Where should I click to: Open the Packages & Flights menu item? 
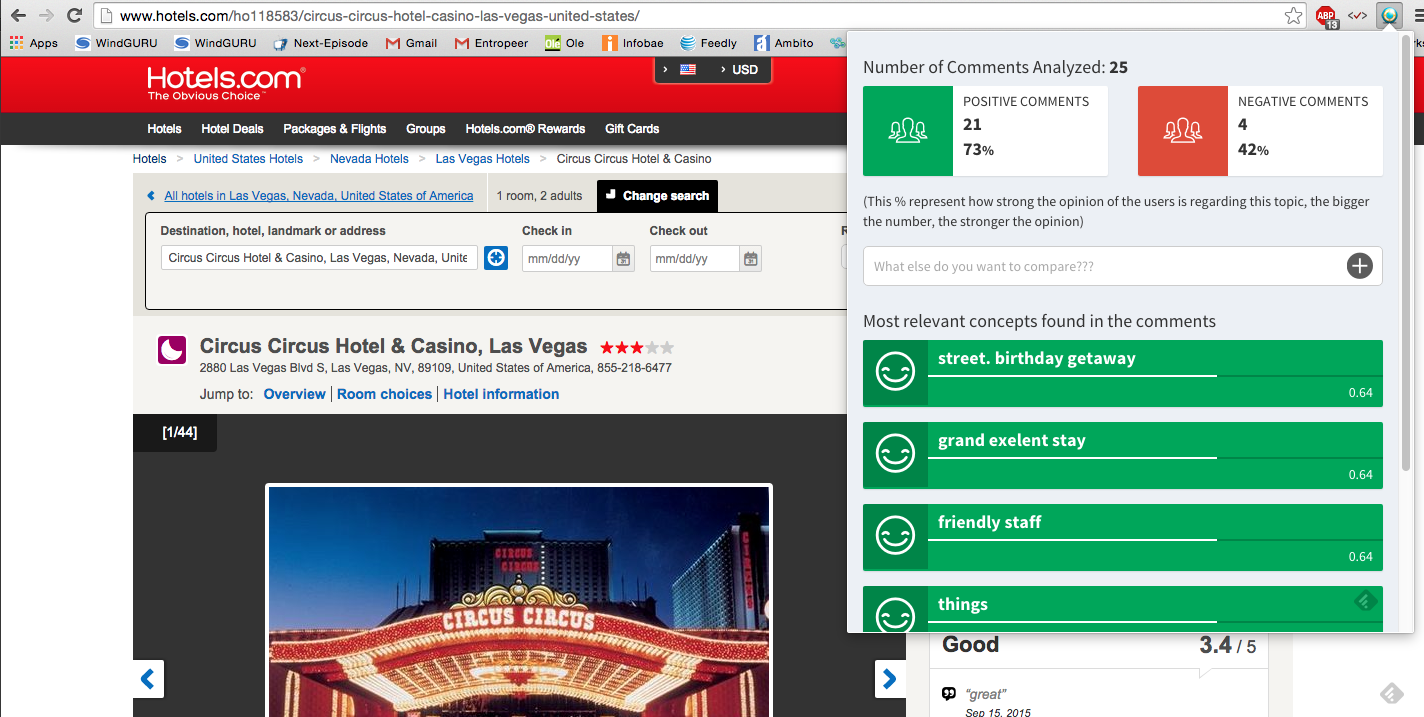334,129
